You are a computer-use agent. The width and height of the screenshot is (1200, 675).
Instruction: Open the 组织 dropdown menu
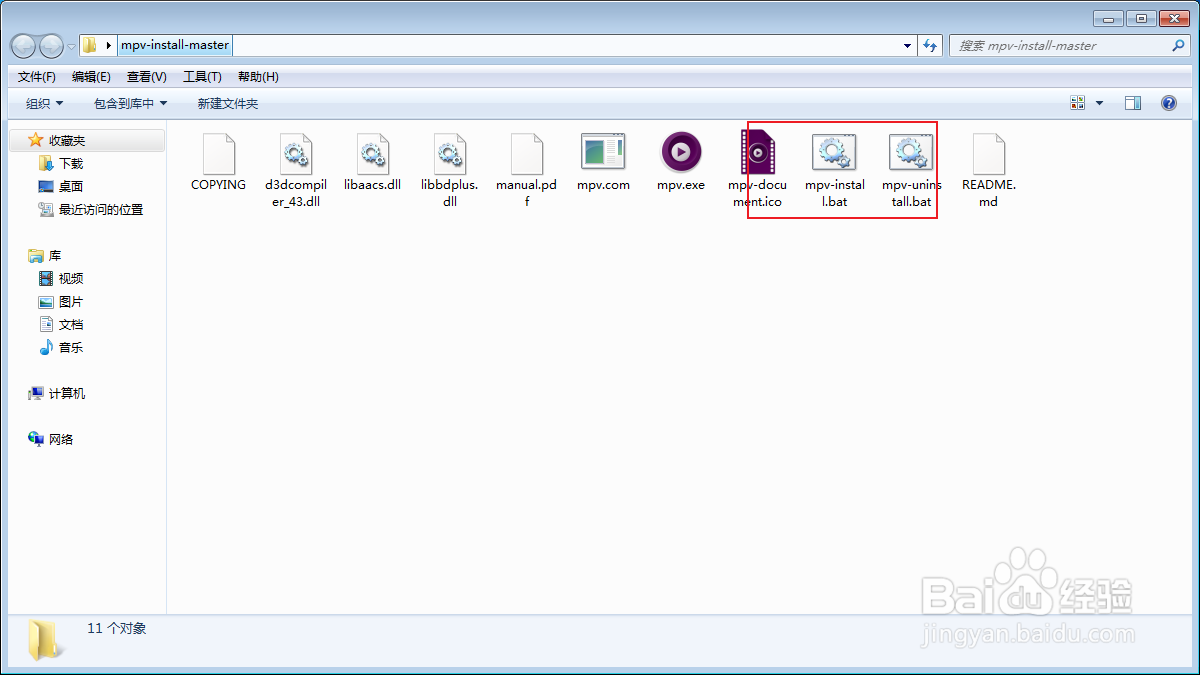[x=41, y=102]
